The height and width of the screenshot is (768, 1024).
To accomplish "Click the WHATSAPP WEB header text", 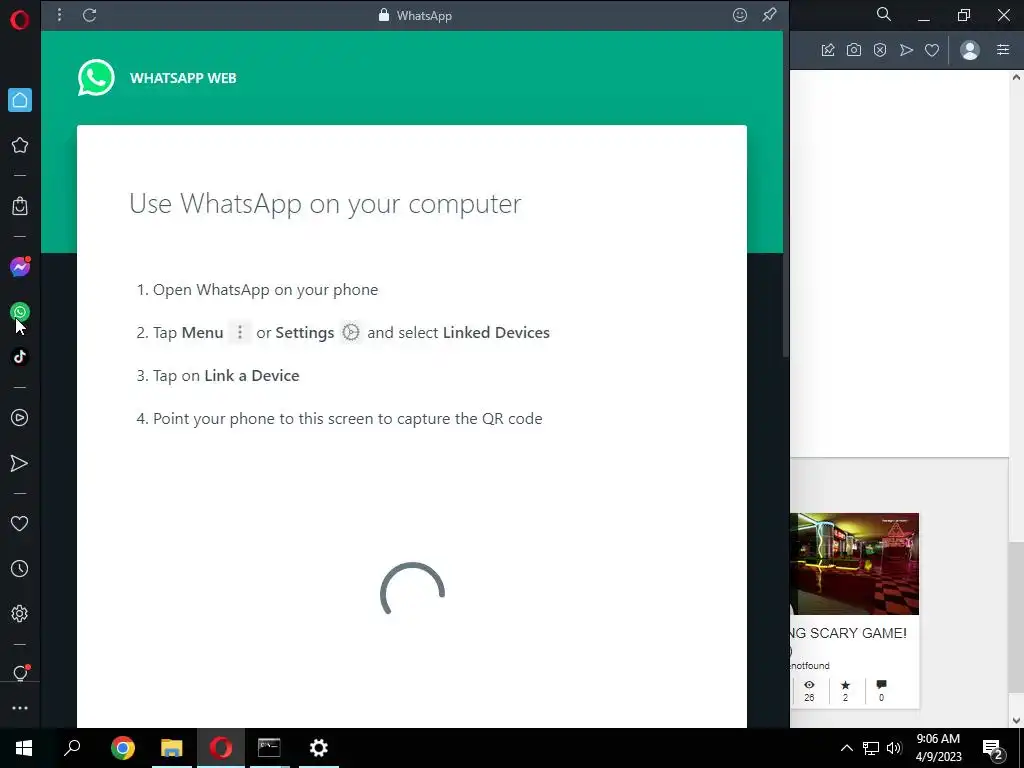I will 183,78.
